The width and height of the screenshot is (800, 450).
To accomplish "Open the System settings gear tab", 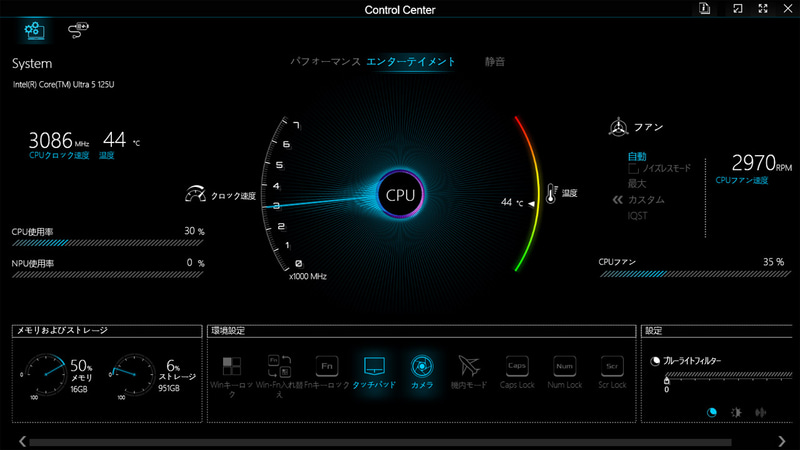I will pos(34,31).
